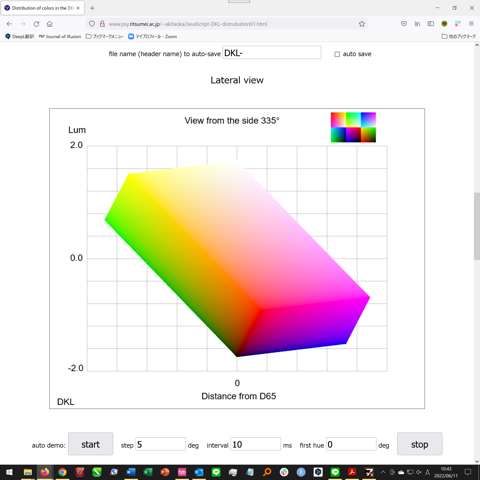Viewport: 480px width, 480px height.
Task: Open the new tab plus button
Action: (x=92, y=8)
